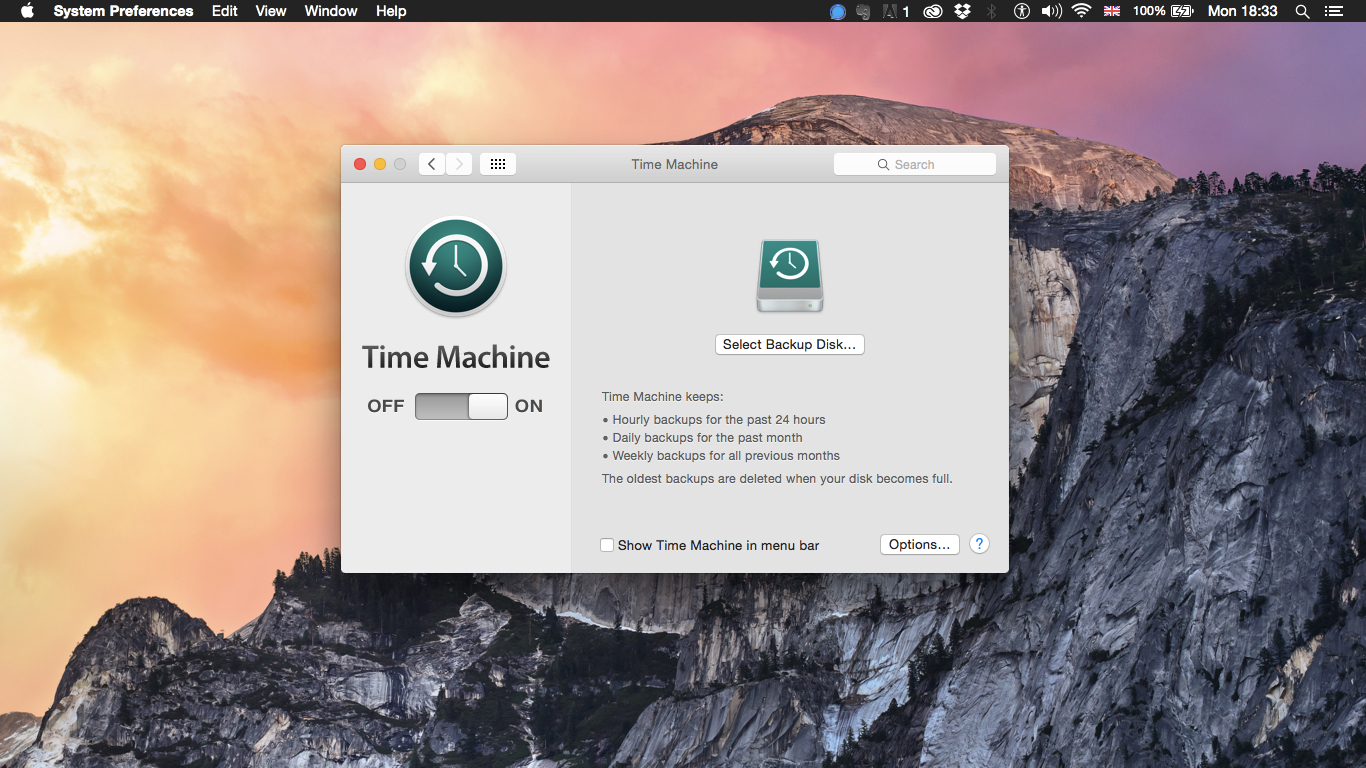Open Time Machine help with question mark button

pos(980,544)
